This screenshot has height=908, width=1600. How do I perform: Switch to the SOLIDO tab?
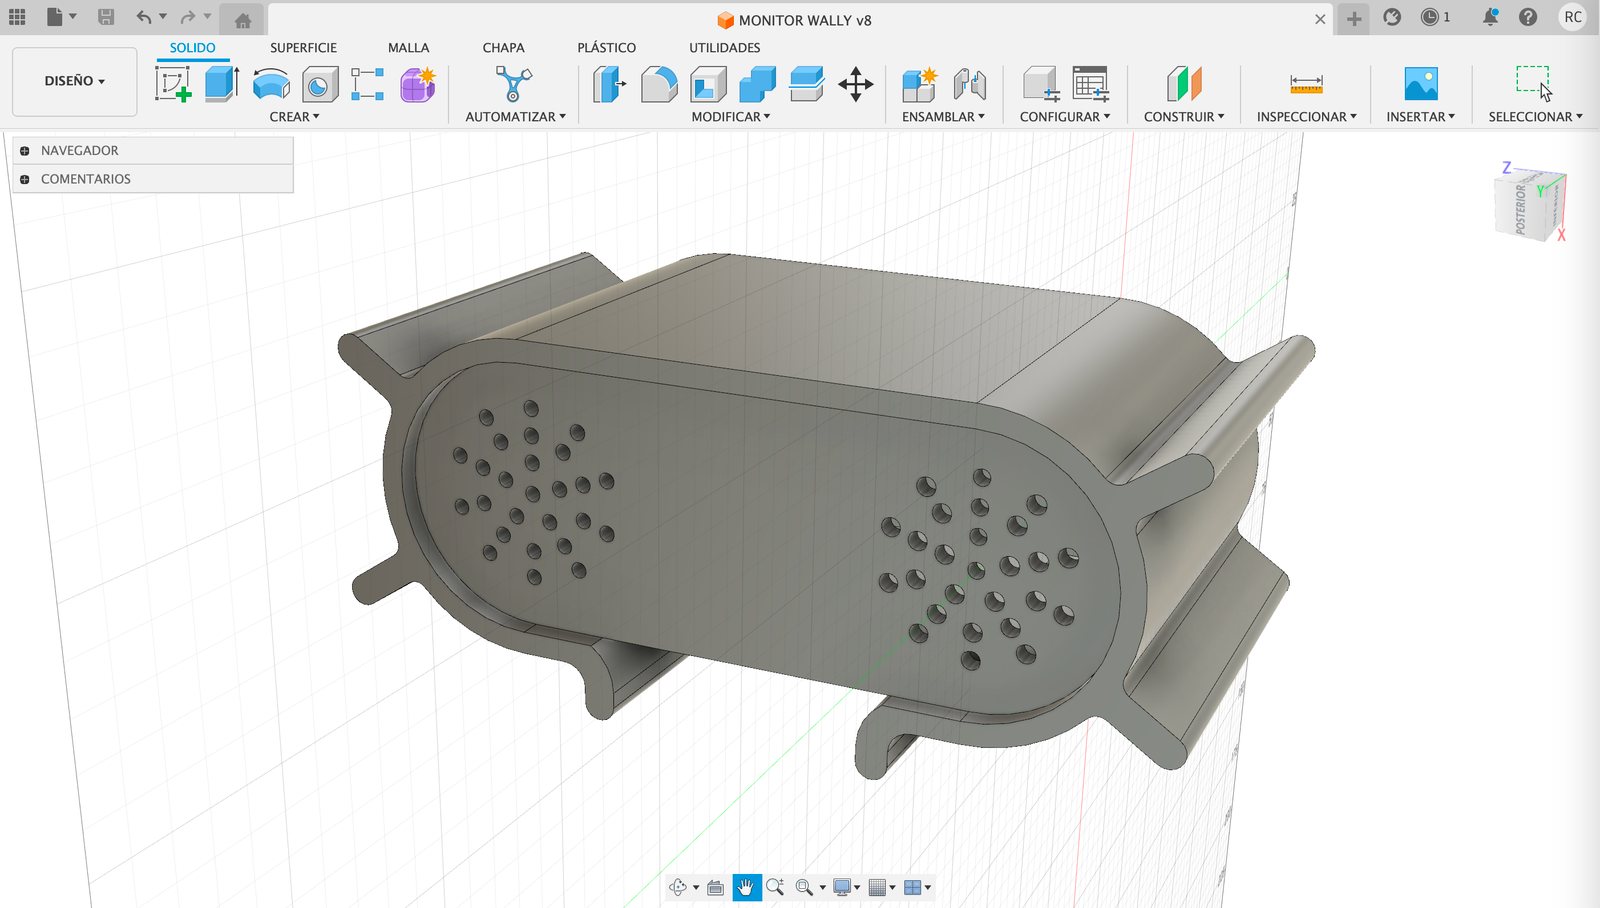click(192, 48)
